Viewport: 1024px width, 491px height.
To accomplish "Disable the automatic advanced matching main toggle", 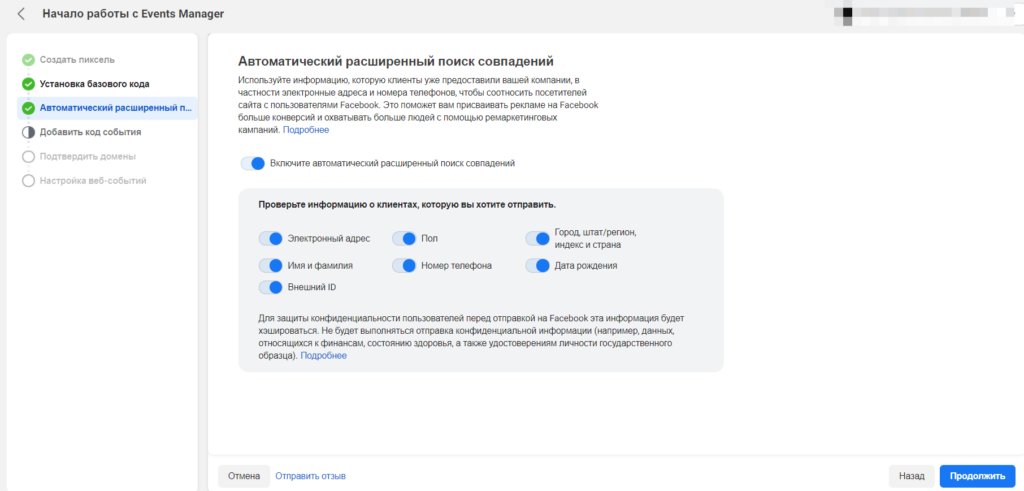I will pos(253,163).
